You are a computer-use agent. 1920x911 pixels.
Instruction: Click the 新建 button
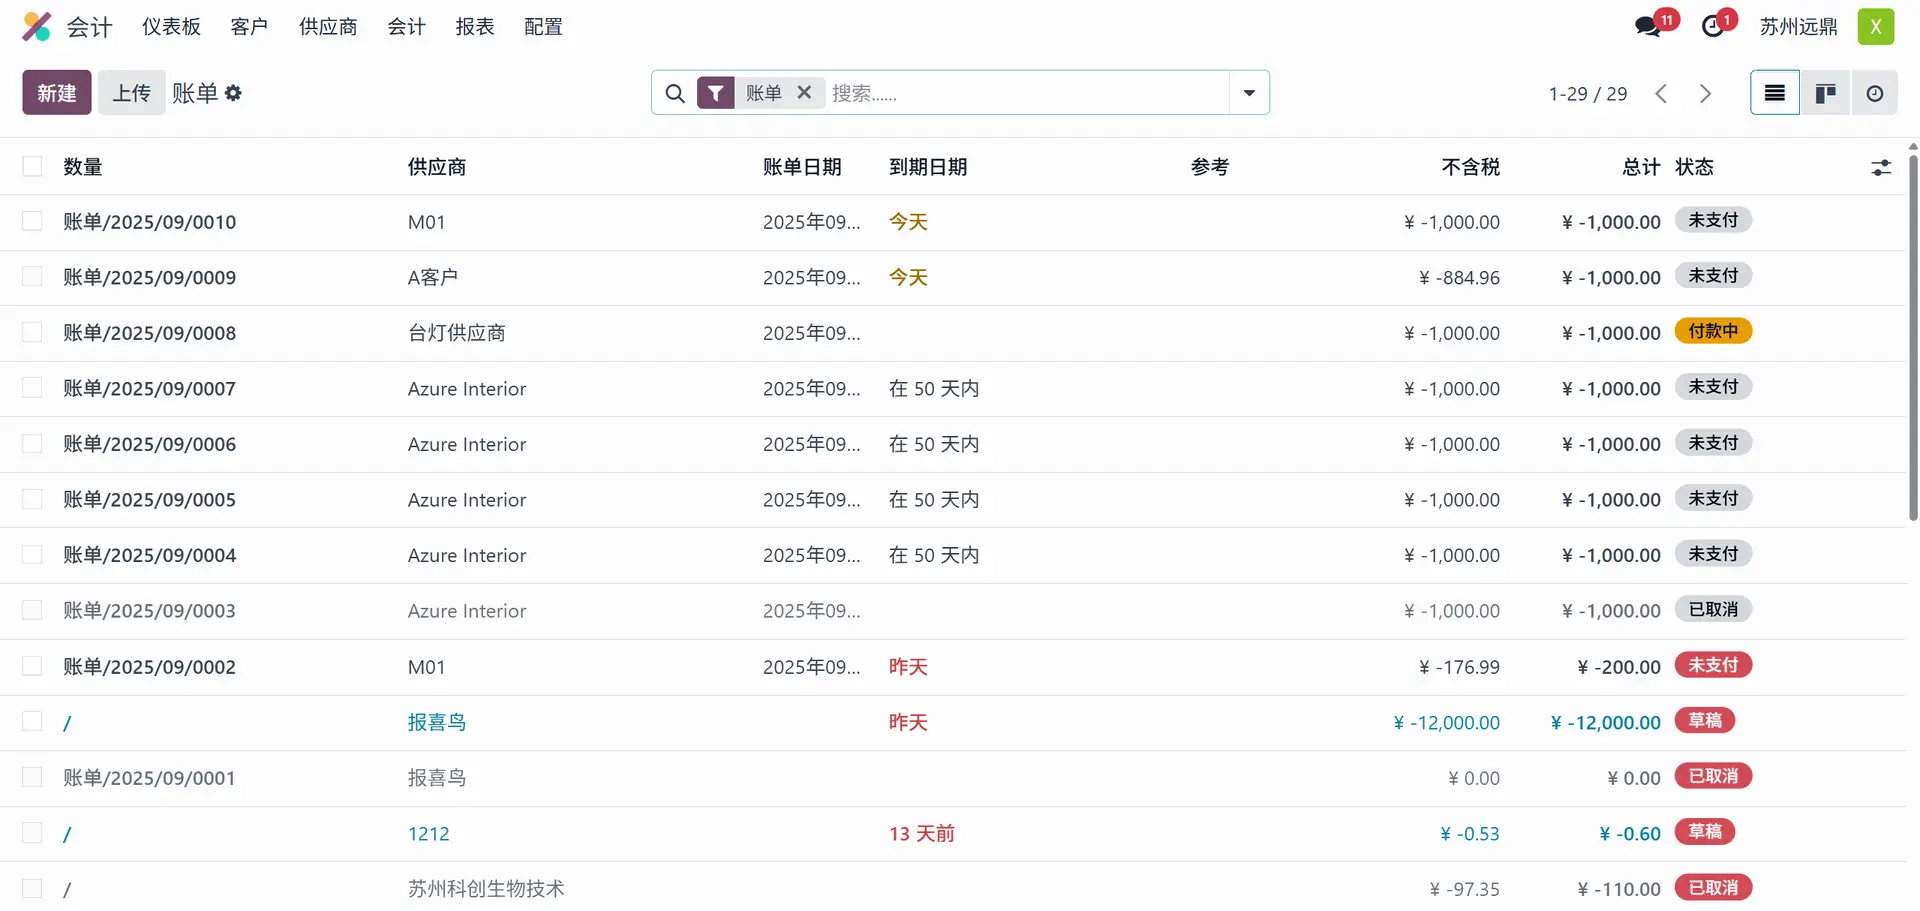coord(57,93)
